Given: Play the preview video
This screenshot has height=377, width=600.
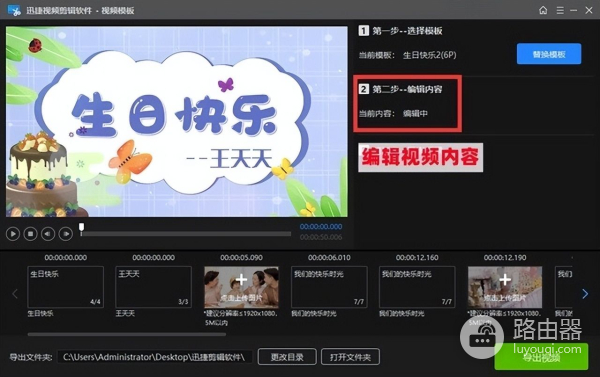Looking at the screenshot, I should (x=13, y=233).
